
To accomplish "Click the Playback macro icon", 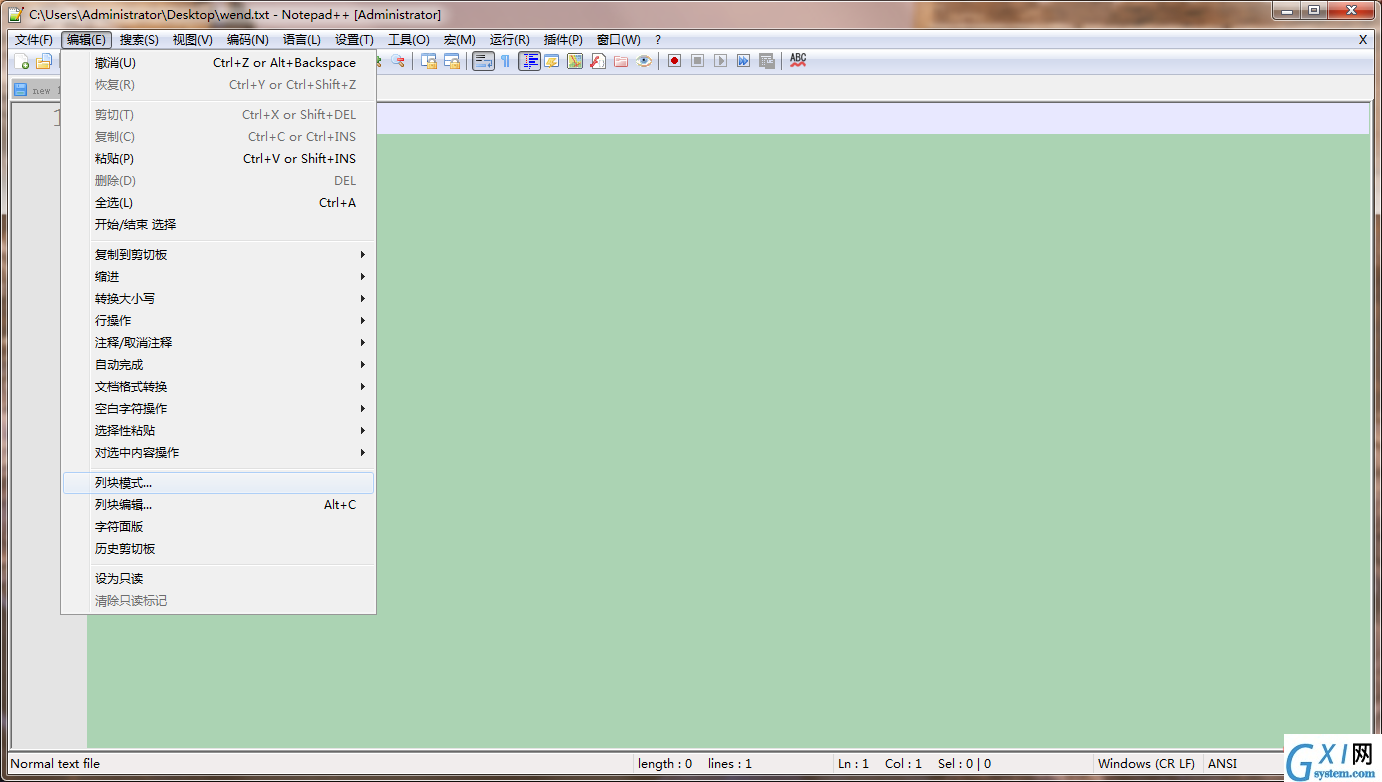I will coord(720,61).
